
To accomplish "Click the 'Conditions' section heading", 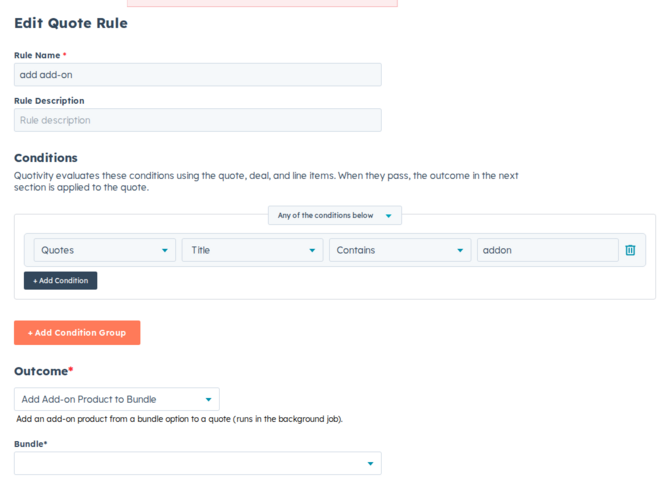I will coord(46,158).
